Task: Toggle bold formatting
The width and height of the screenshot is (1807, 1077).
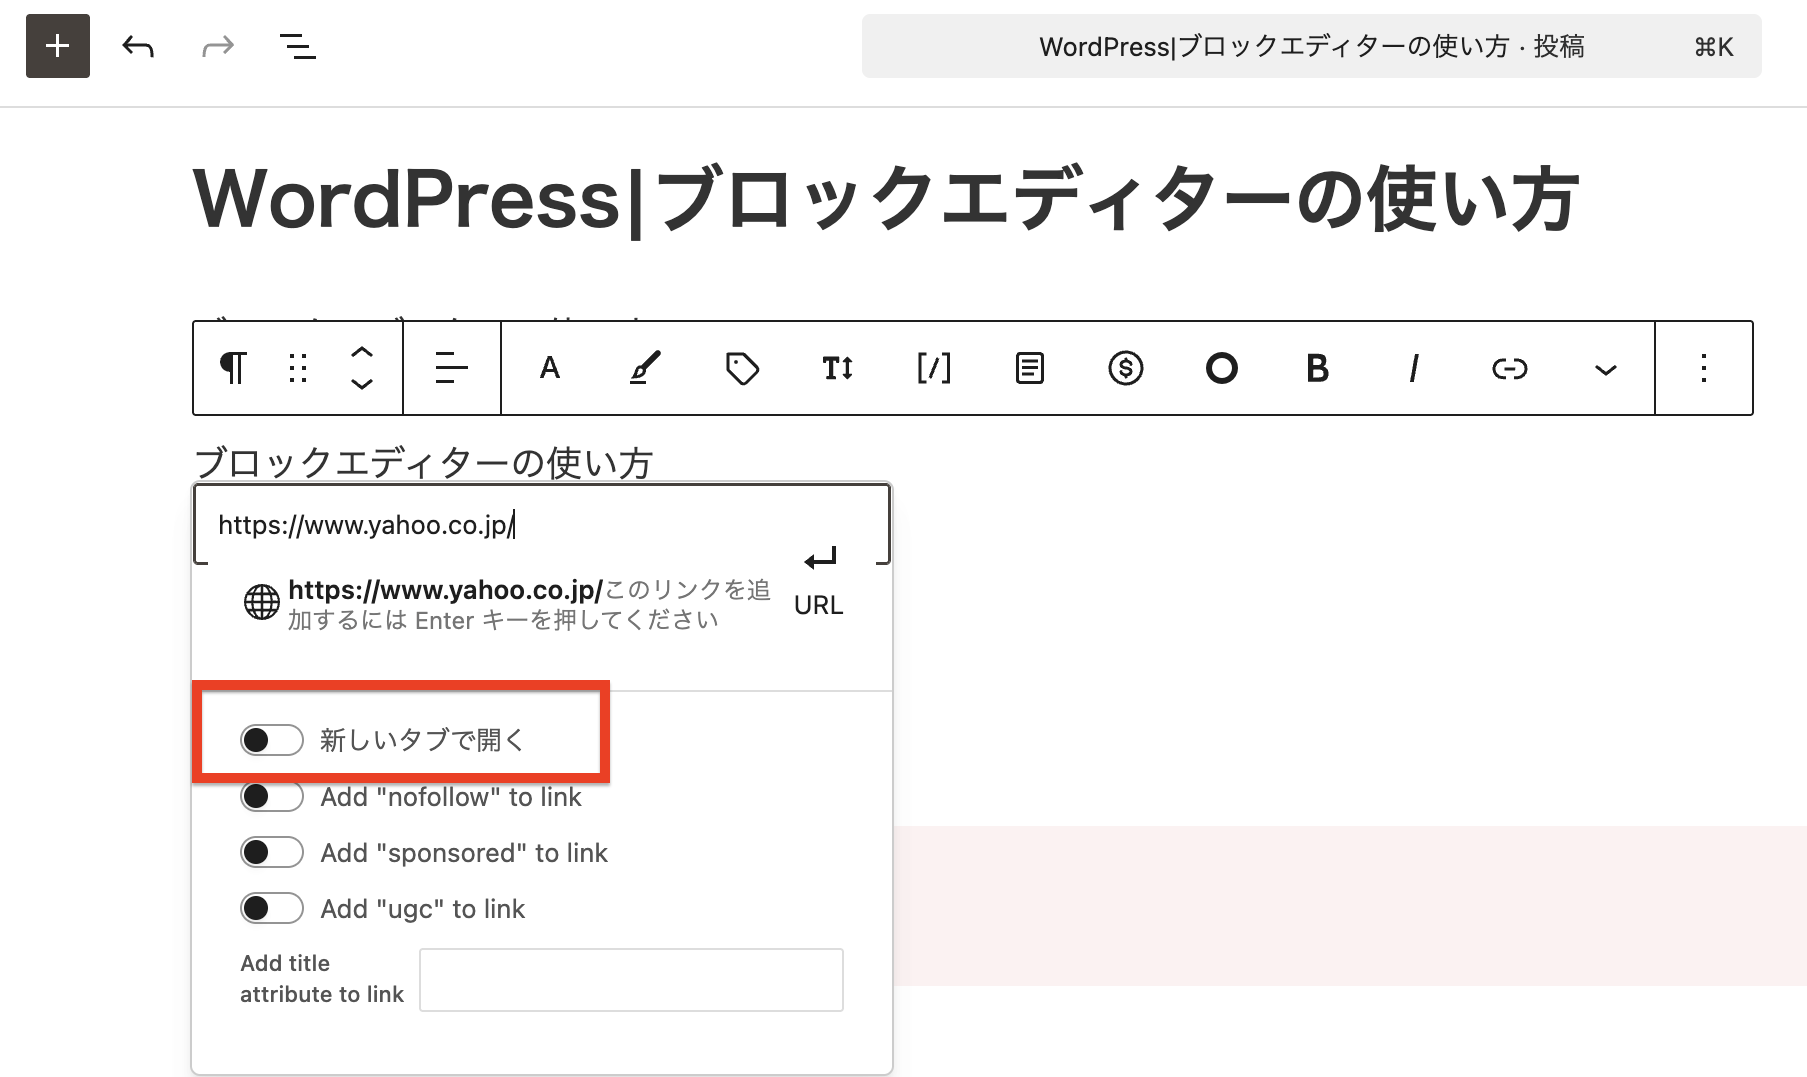Action: (1318, 368)
